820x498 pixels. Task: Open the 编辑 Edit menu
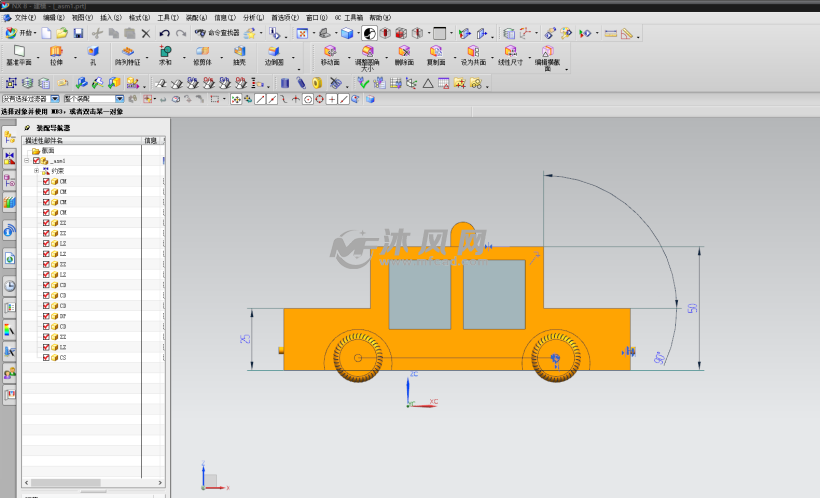coord(53,18)
